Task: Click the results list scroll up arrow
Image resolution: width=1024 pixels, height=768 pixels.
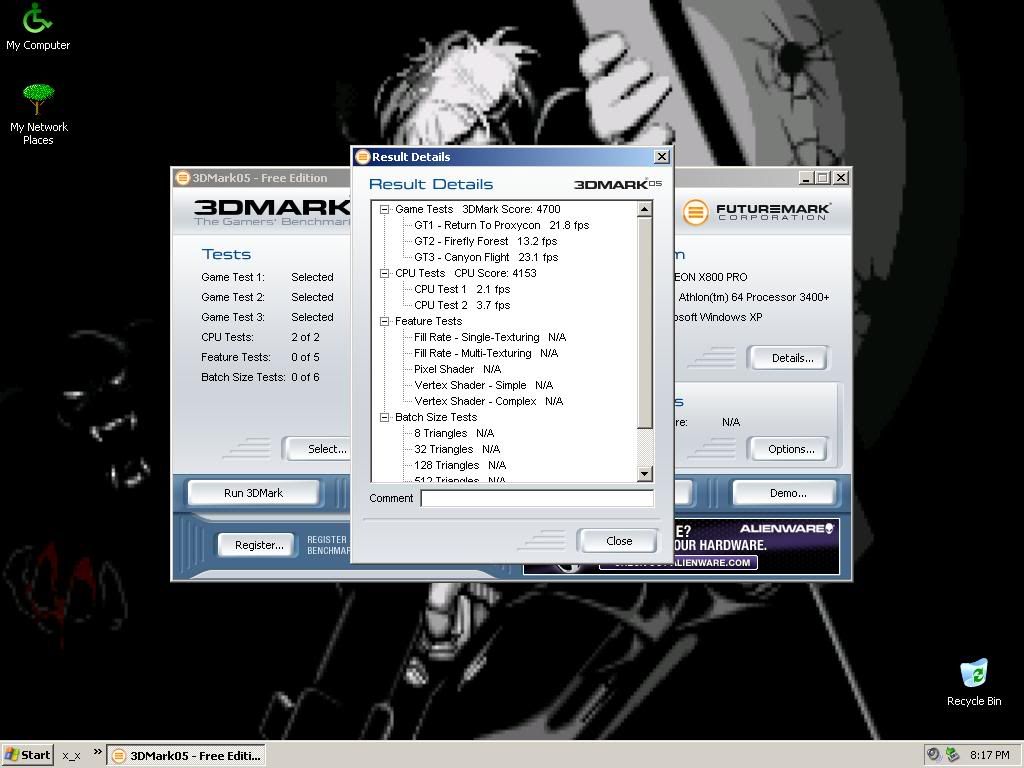Action: pyautogui.click(x=645, y=209)
